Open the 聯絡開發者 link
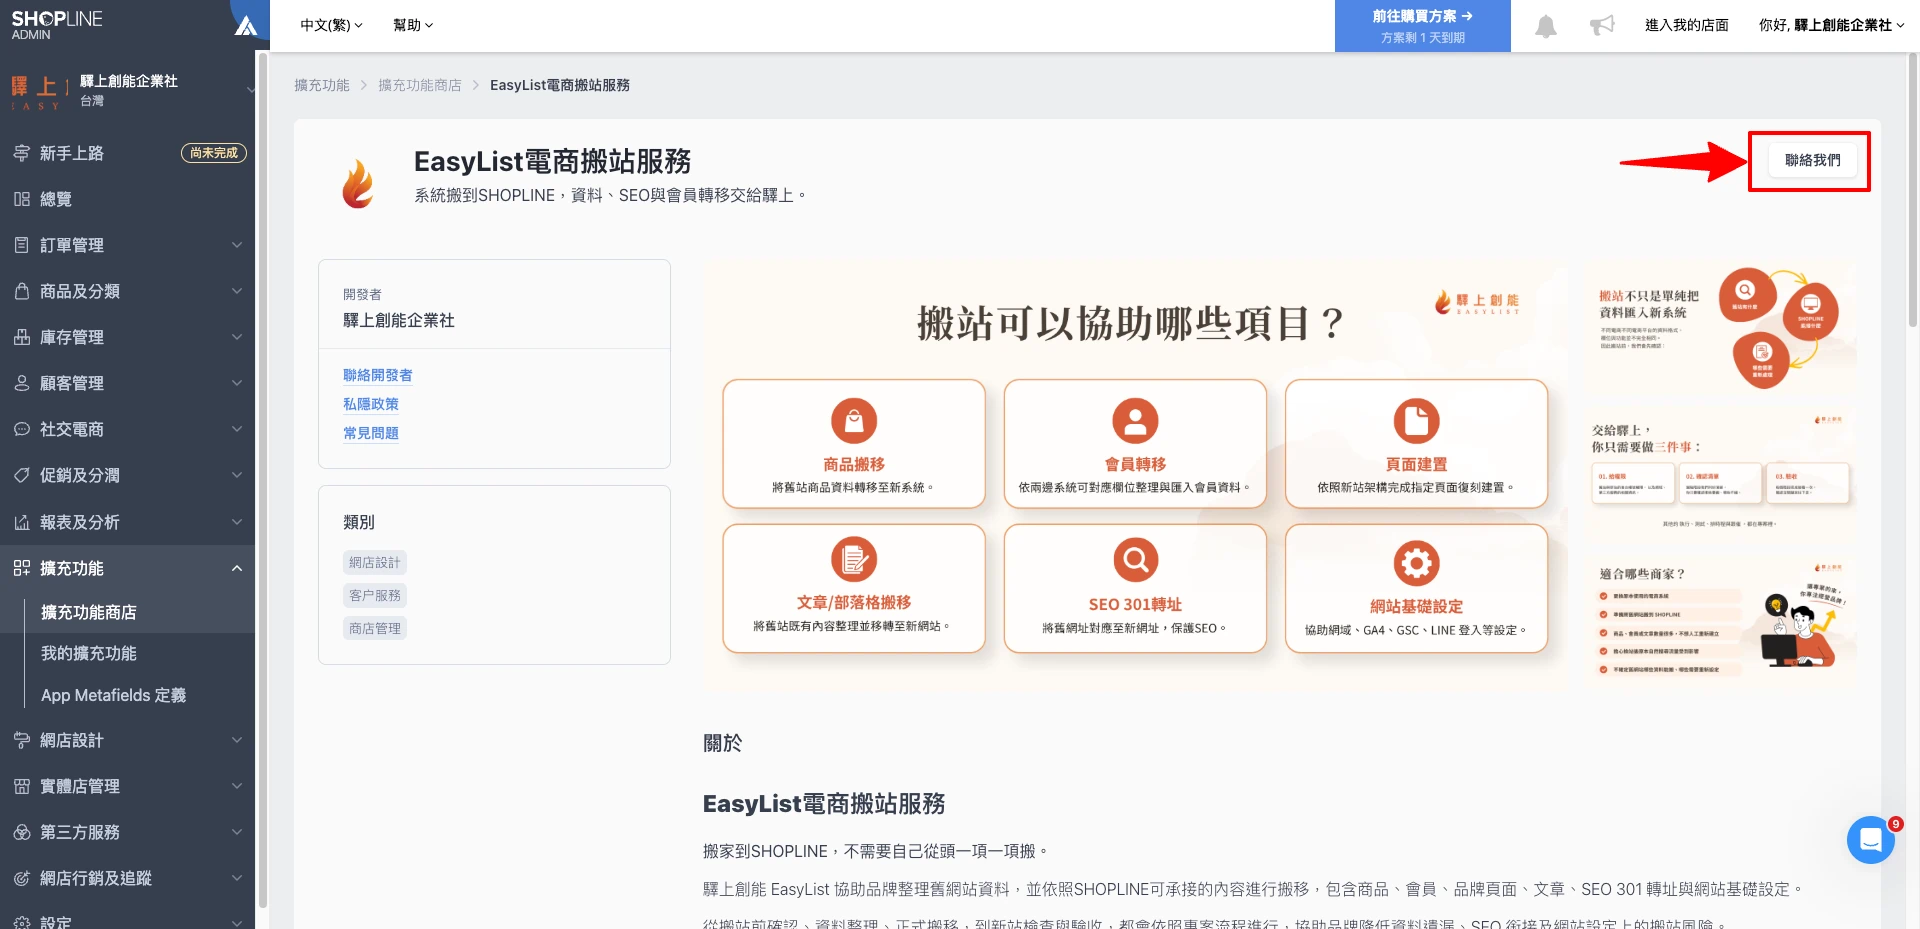This screenshot has width=1920, height=929. tap(377, 375)
